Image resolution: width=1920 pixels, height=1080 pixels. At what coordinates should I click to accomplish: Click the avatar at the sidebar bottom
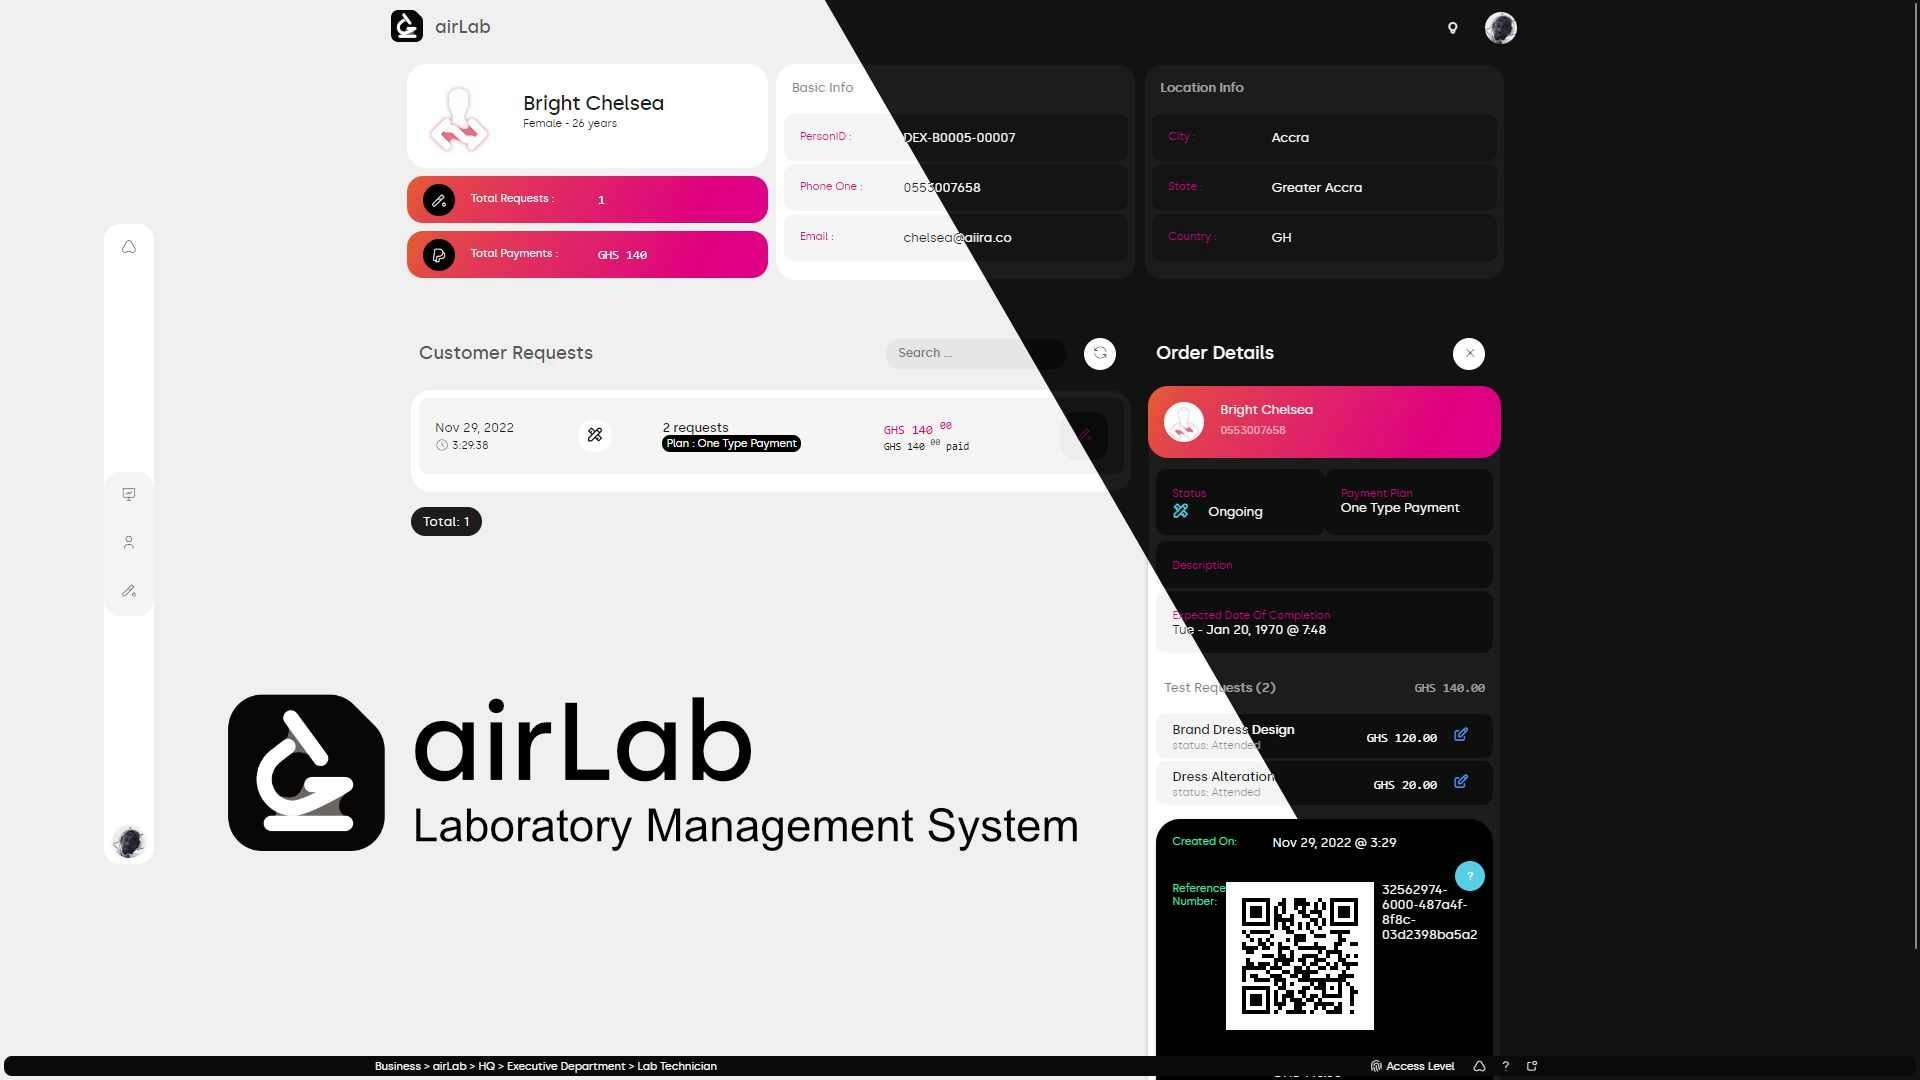pyautogui.click(x=129, y=842)
